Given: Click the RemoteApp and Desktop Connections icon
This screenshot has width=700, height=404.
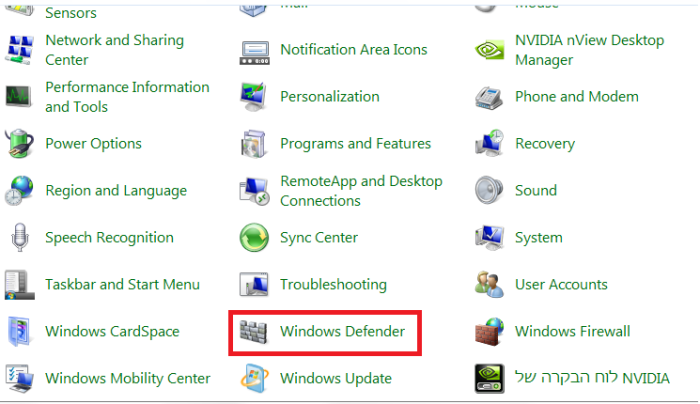Looking at the screenshot, I should coord(254,191).
